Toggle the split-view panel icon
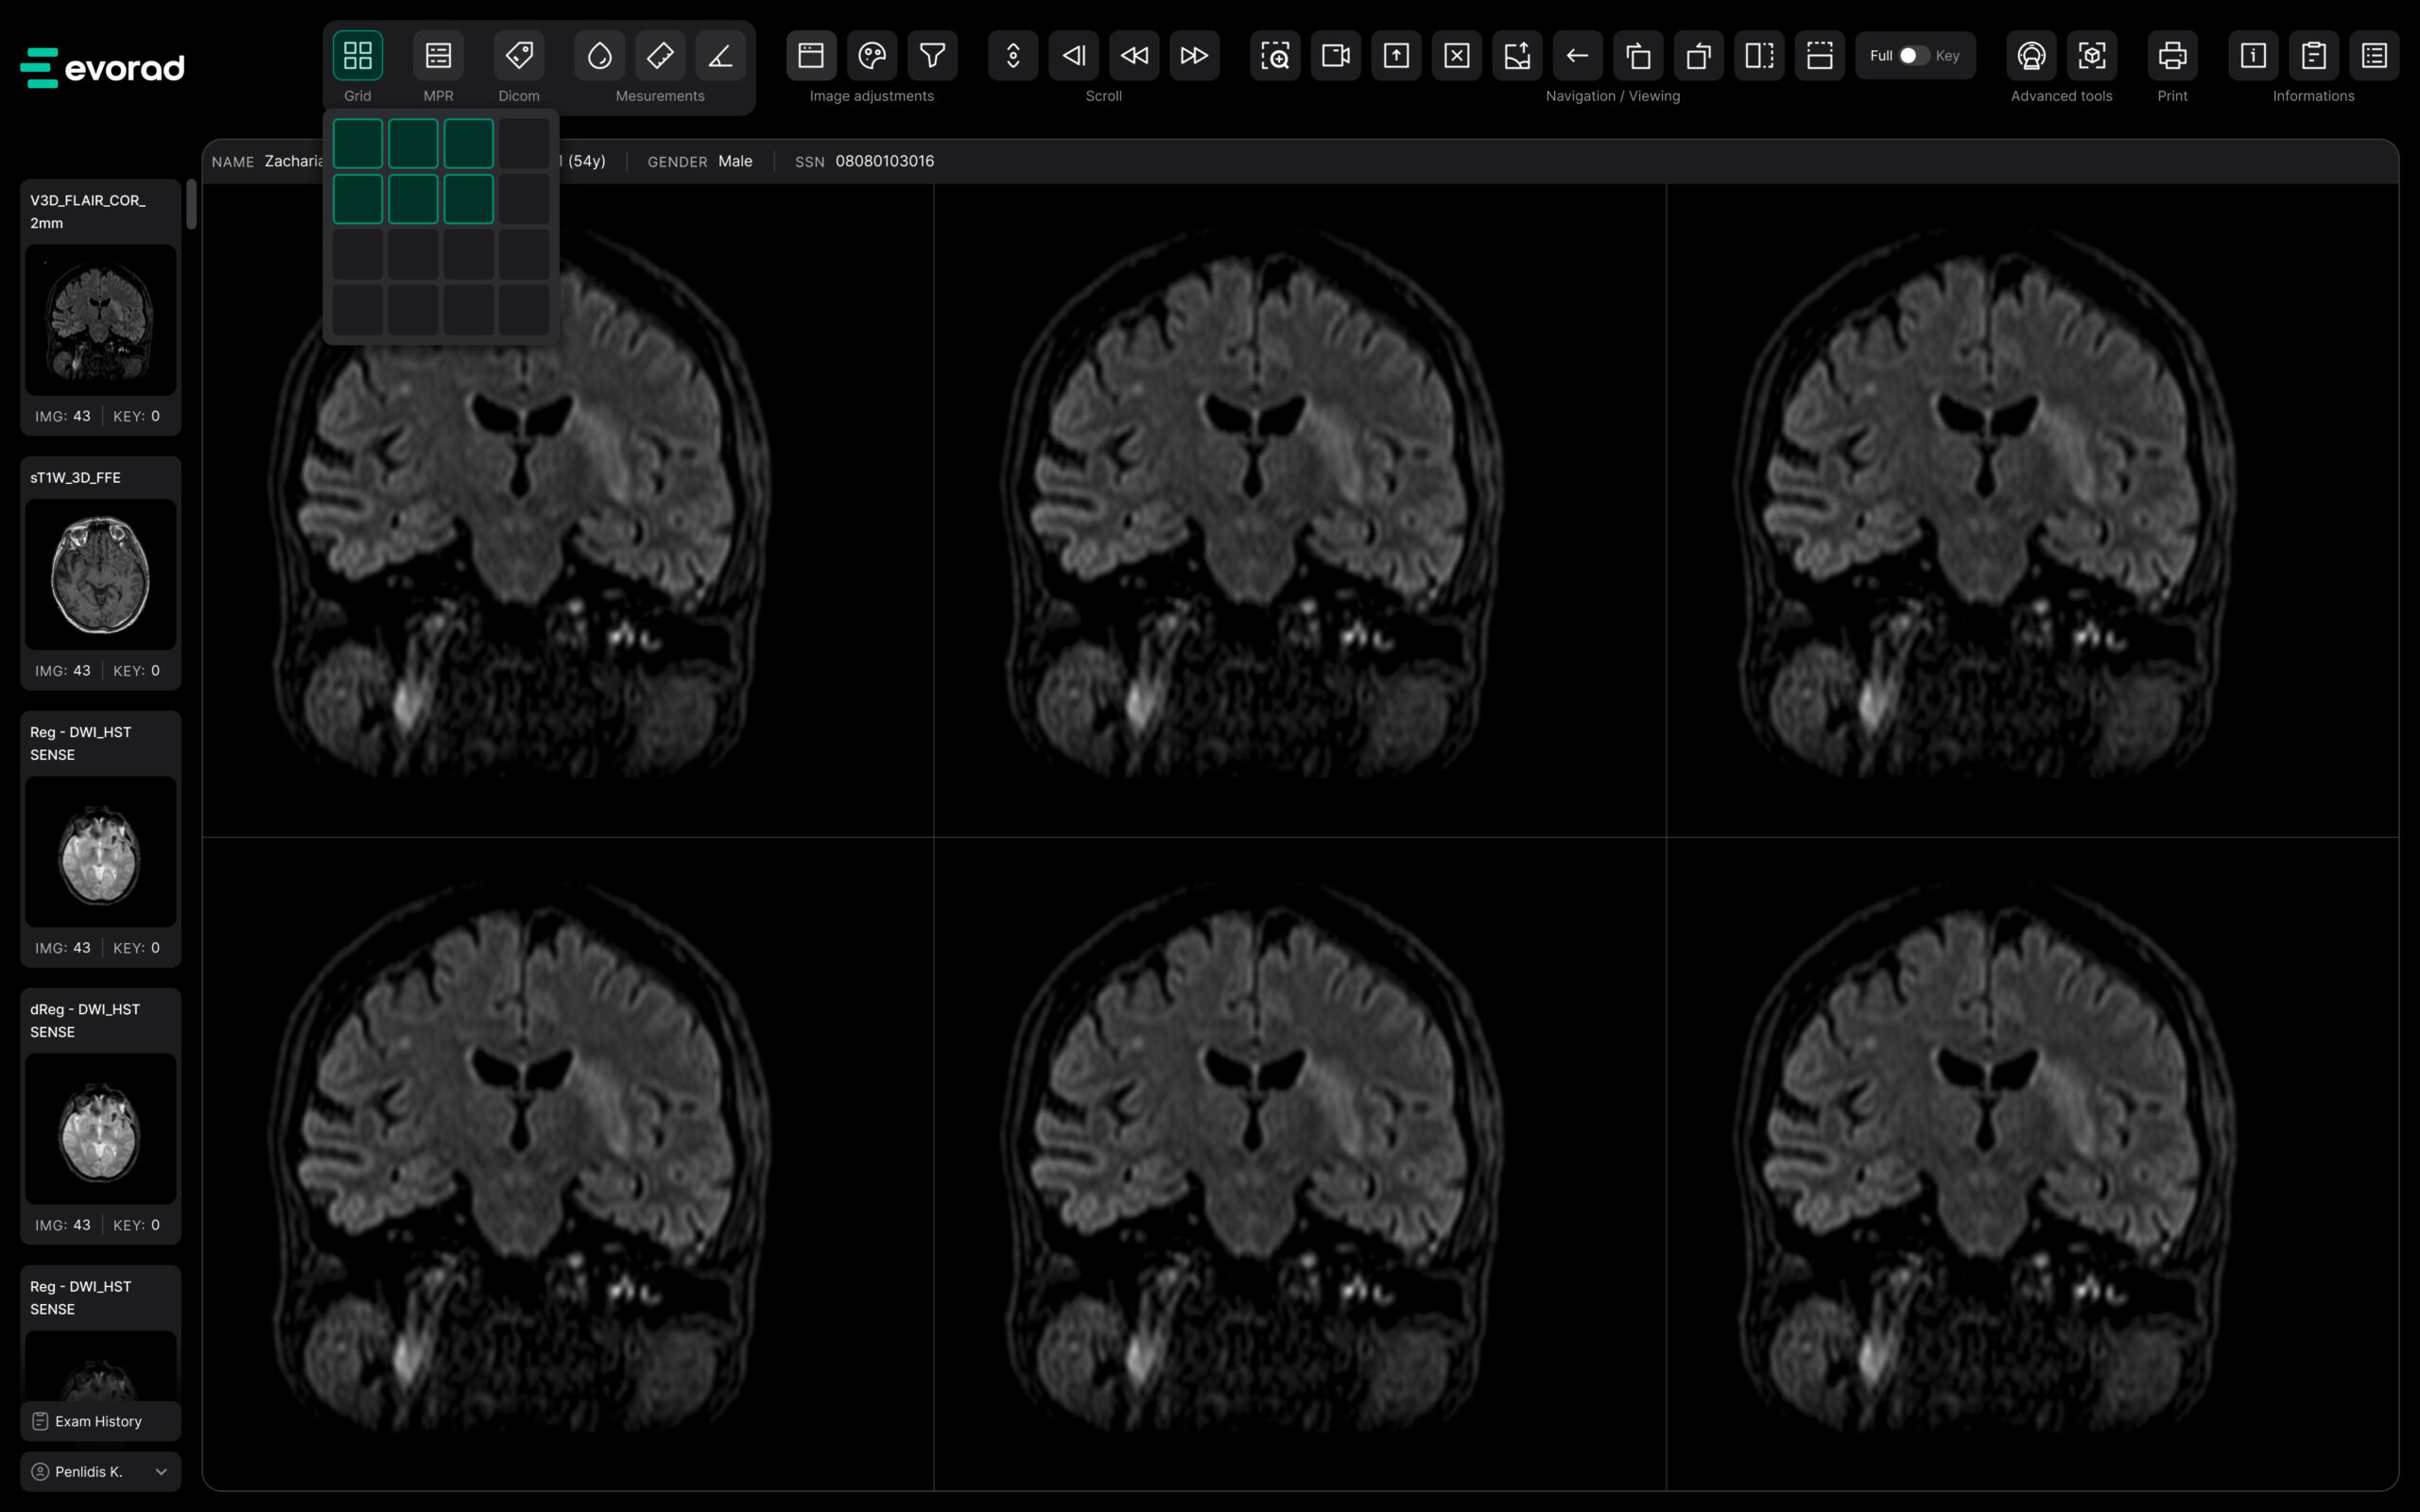Image resolution: width=2420 pixels, height=1512 pixels. pyautogui.click(x=1759, y=56)
